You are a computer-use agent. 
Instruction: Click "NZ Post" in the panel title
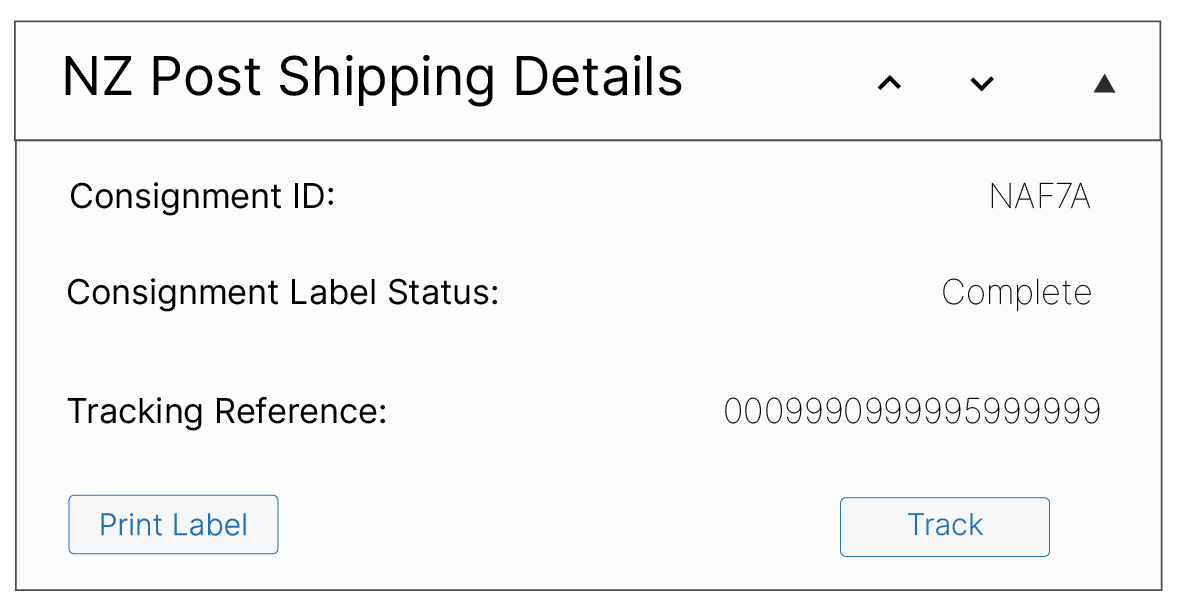[163, 78]
